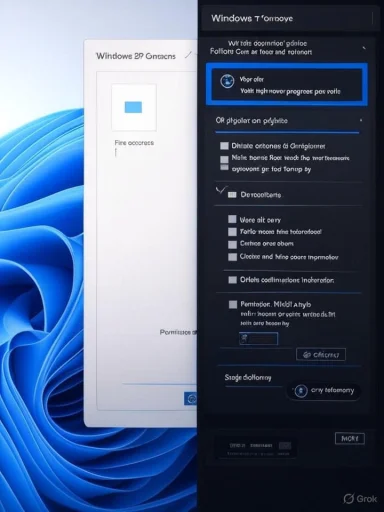
Task: Check the 'Pemtotior. Miold Ahyib' checkbox
Action: click(x=233, y=304)
